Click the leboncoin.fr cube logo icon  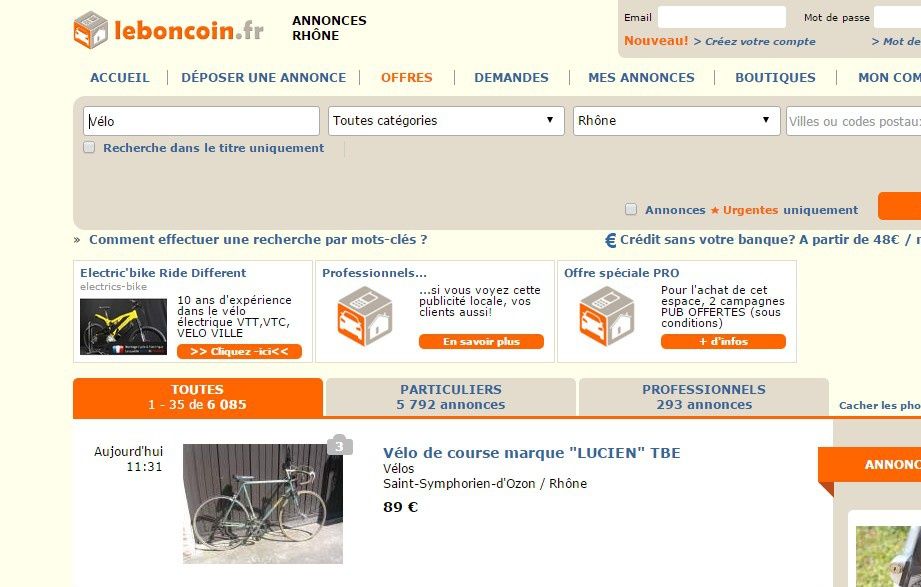[90, 30]
